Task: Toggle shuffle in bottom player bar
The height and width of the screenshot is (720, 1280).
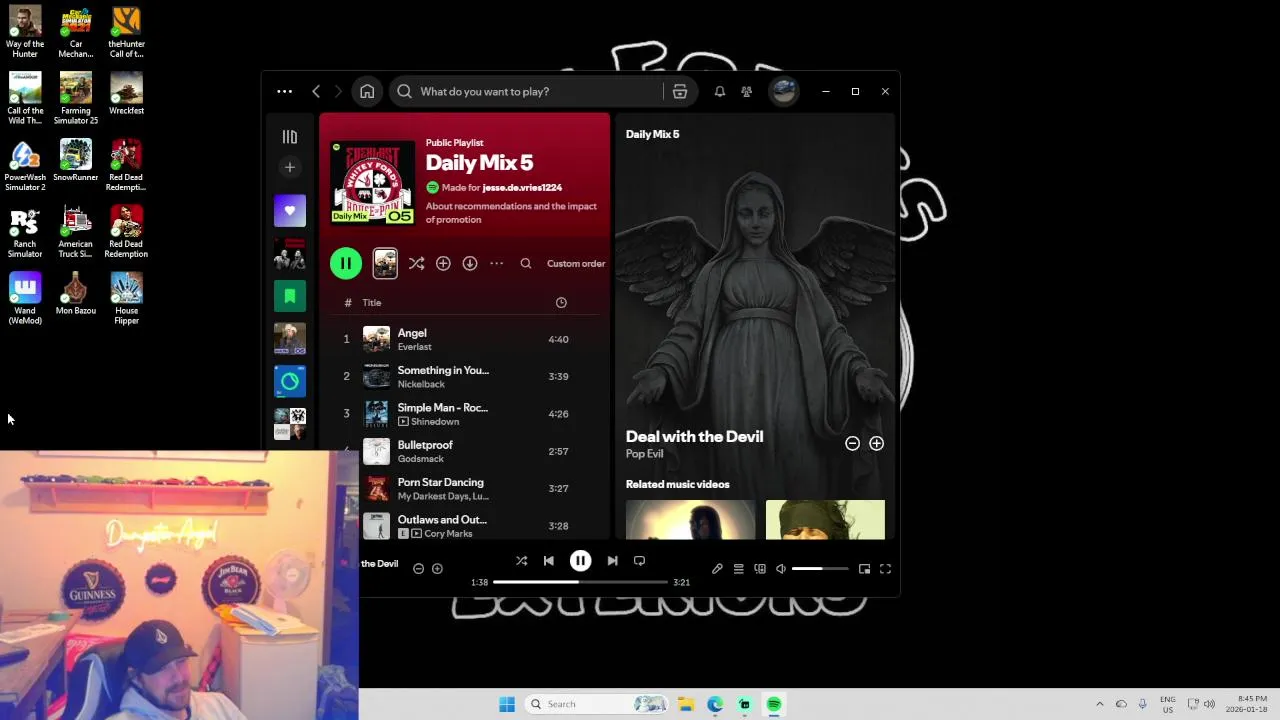Action: [x=521, y=561]
